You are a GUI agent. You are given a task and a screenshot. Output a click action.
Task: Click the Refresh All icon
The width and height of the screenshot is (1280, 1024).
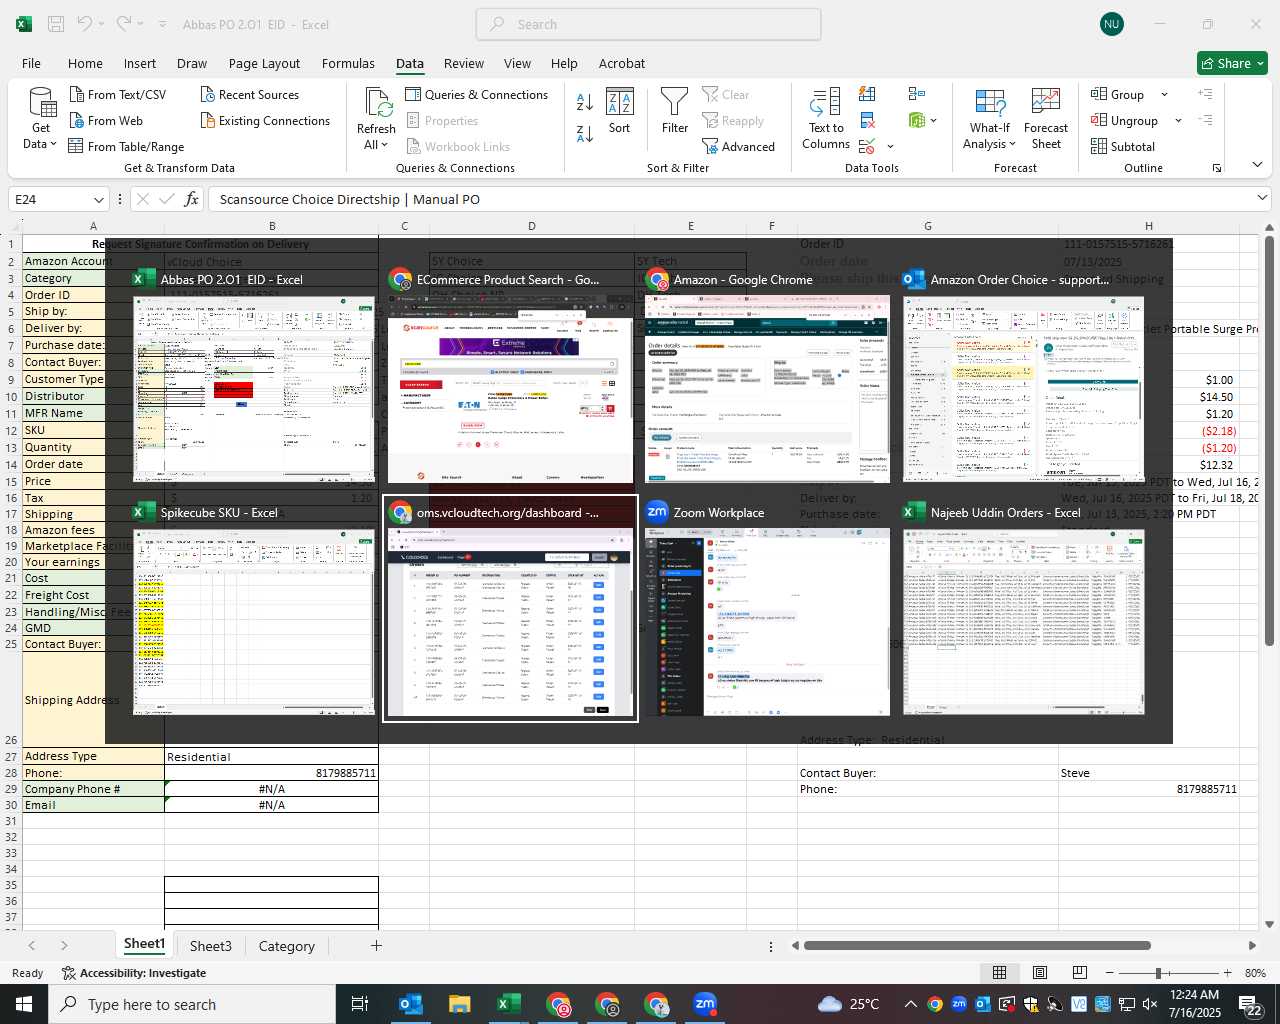click(378, 103)
